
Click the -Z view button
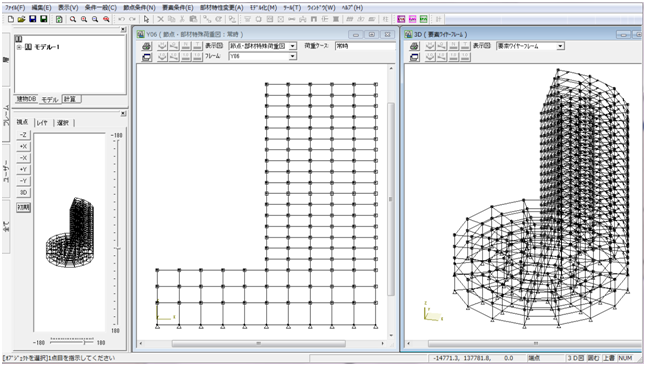[x=23, y=135]
